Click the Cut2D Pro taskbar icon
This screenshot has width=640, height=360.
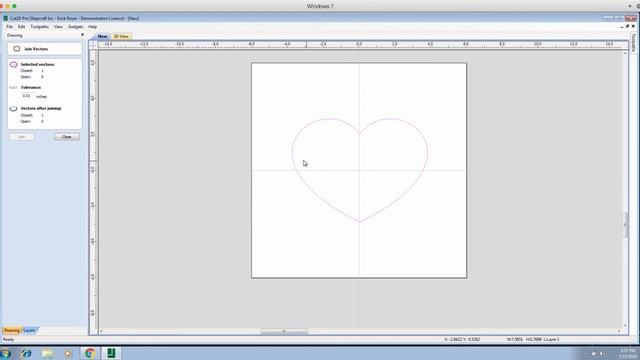[111, 353]
